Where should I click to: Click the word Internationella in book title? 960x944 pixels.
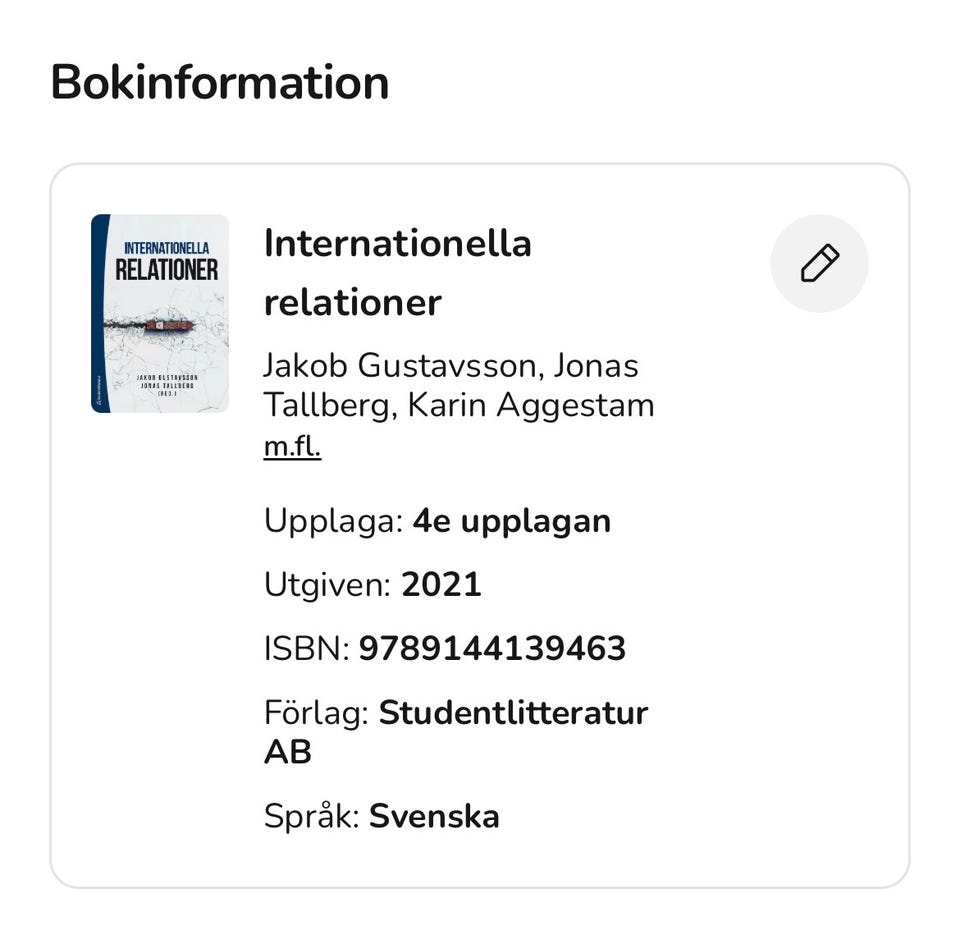(x=397, y=243)
